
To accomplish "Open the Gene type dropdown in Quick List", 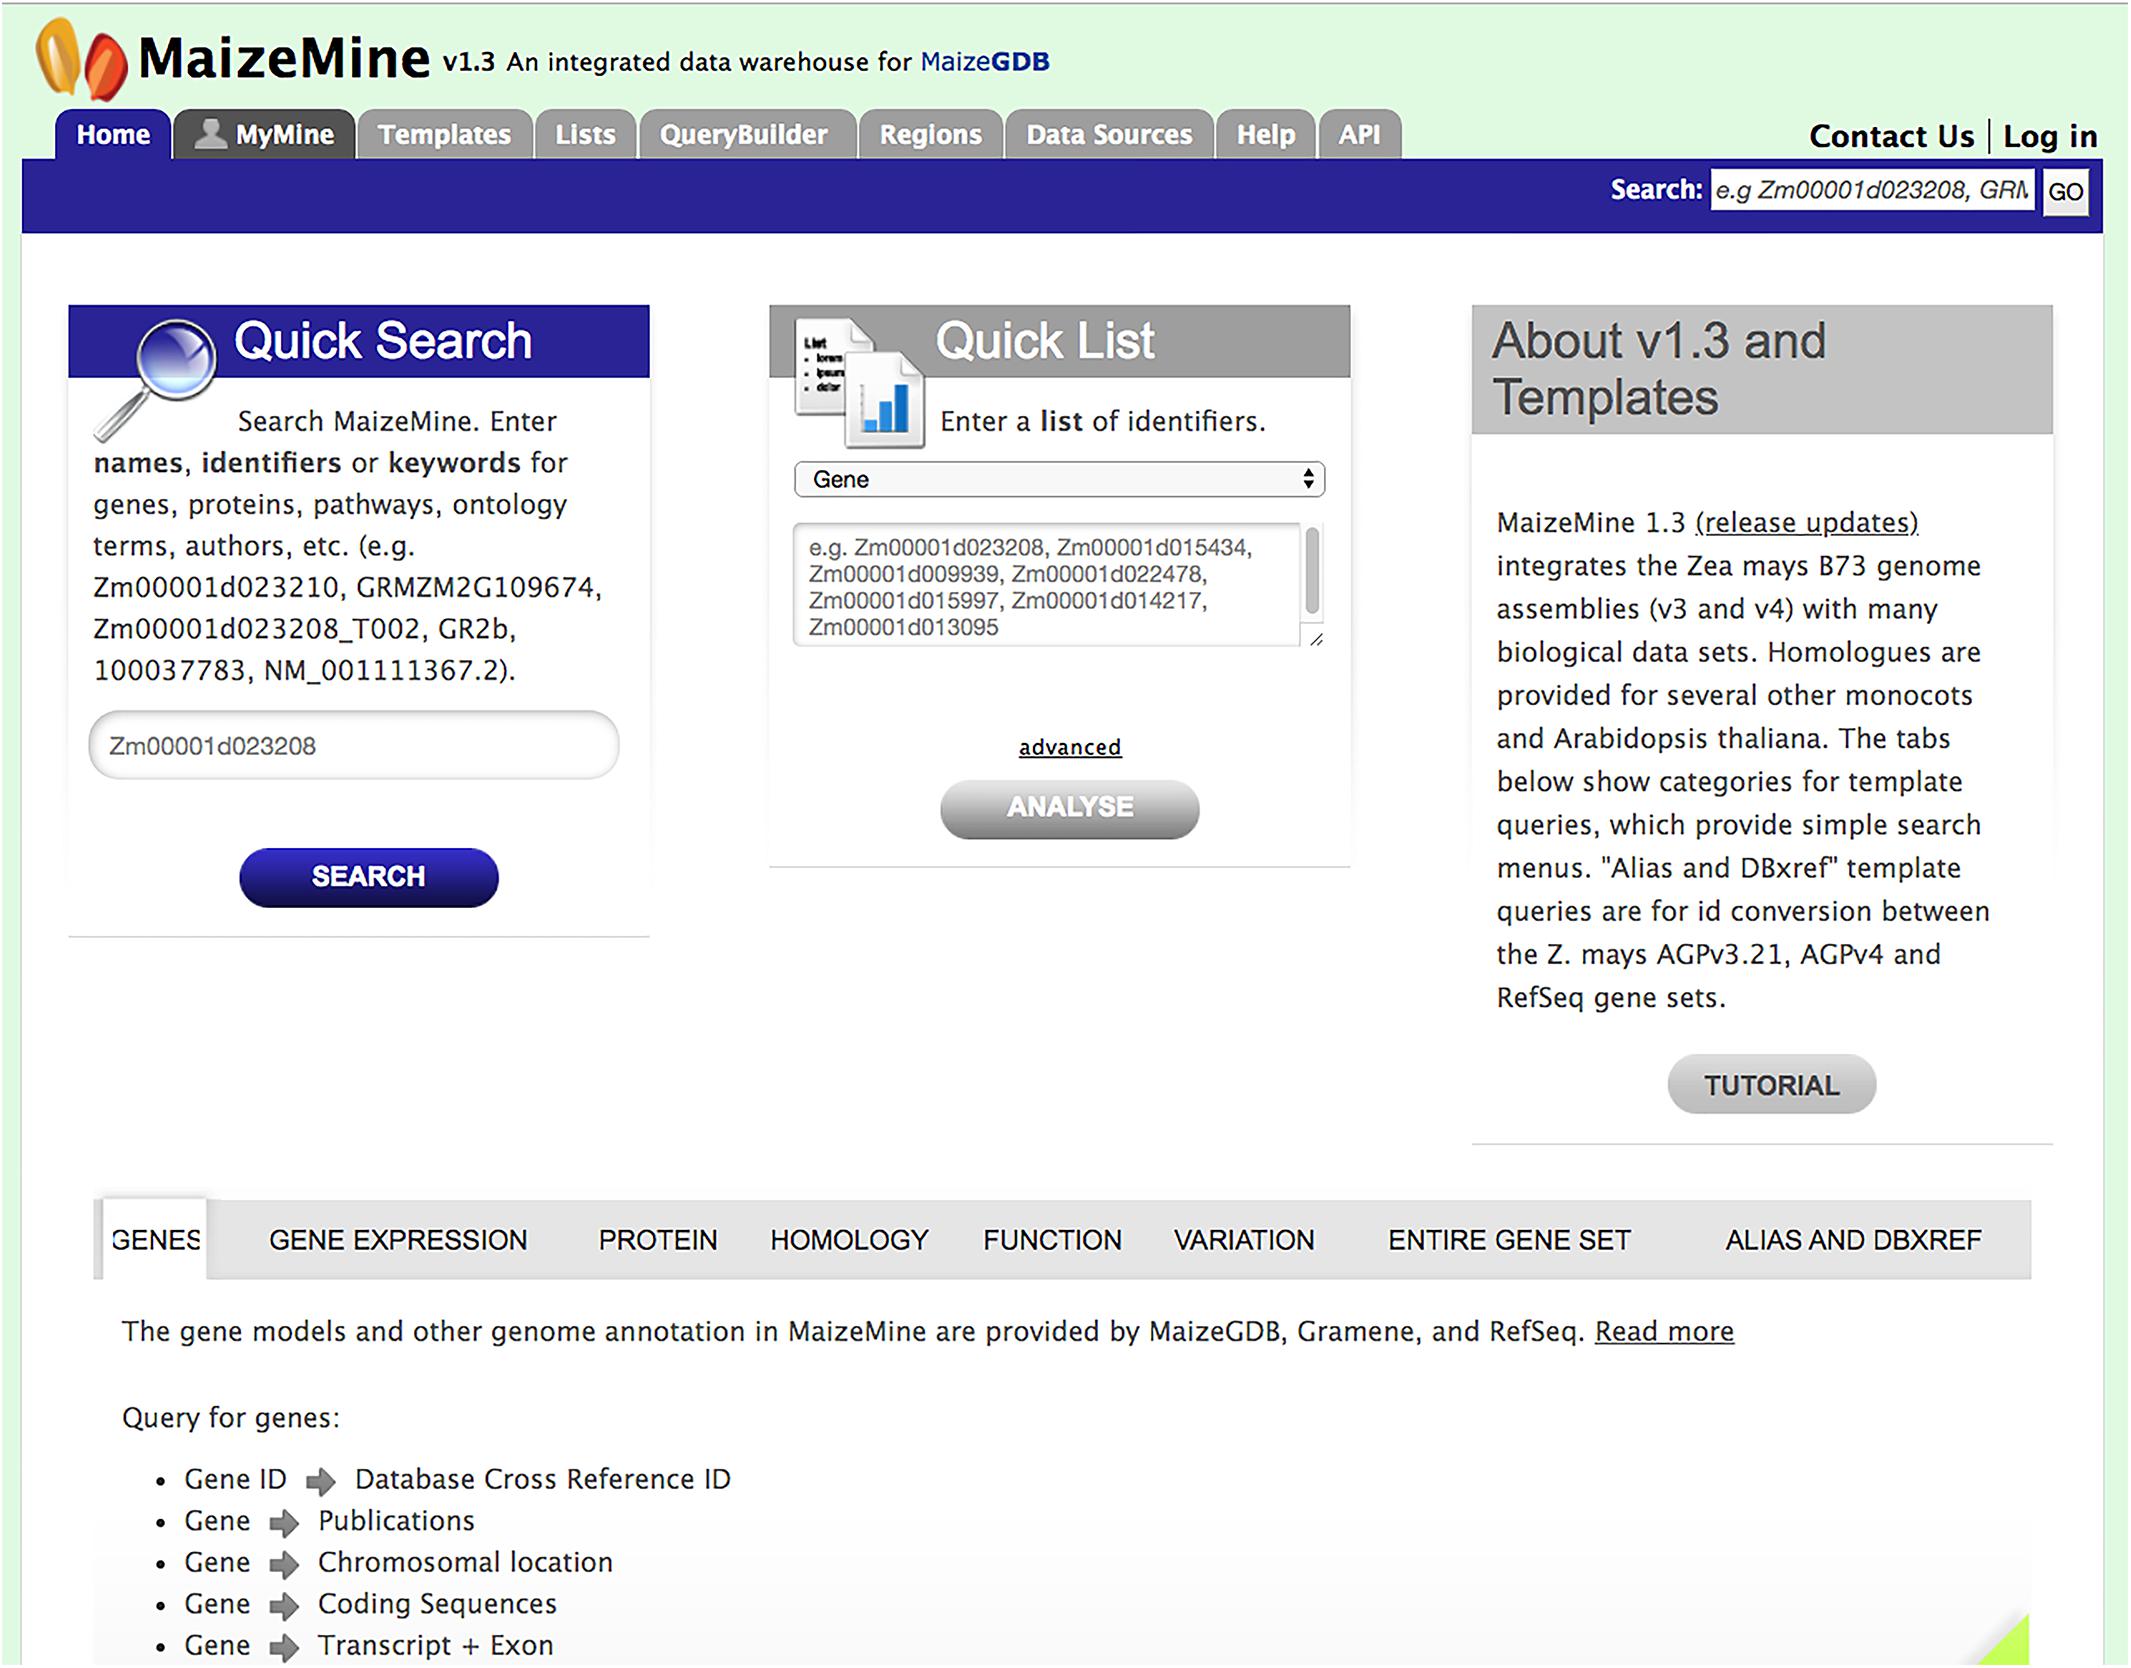I will 1059,479.
